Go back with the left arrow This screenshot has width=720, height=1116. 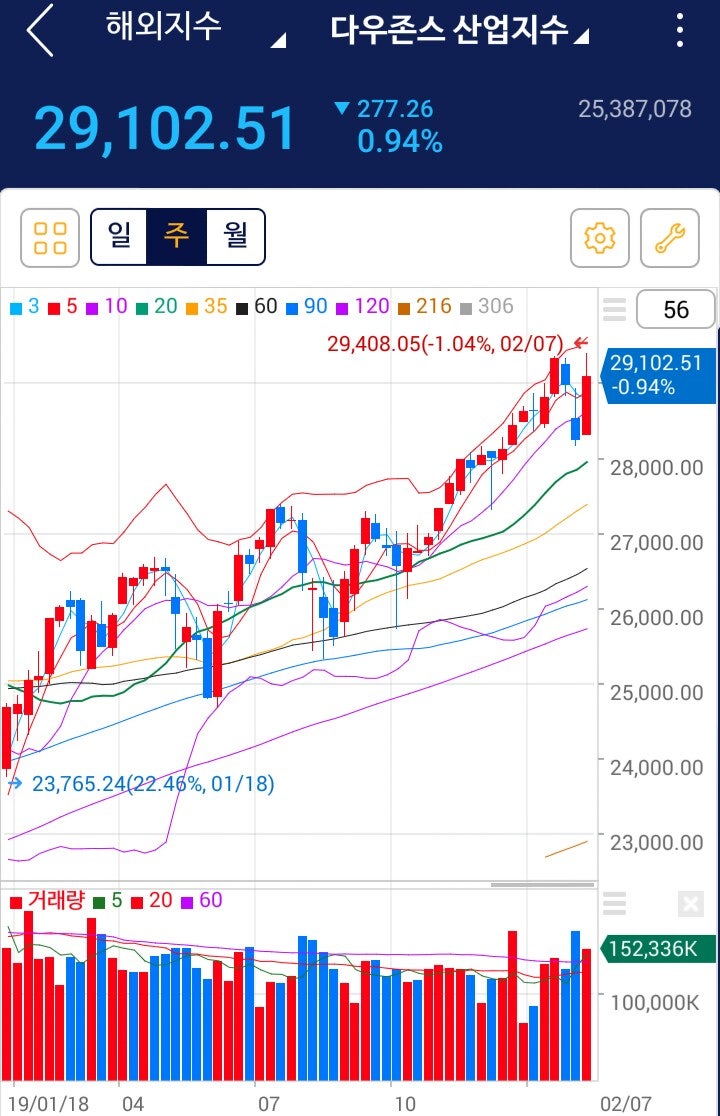click(x=40, y=31)
